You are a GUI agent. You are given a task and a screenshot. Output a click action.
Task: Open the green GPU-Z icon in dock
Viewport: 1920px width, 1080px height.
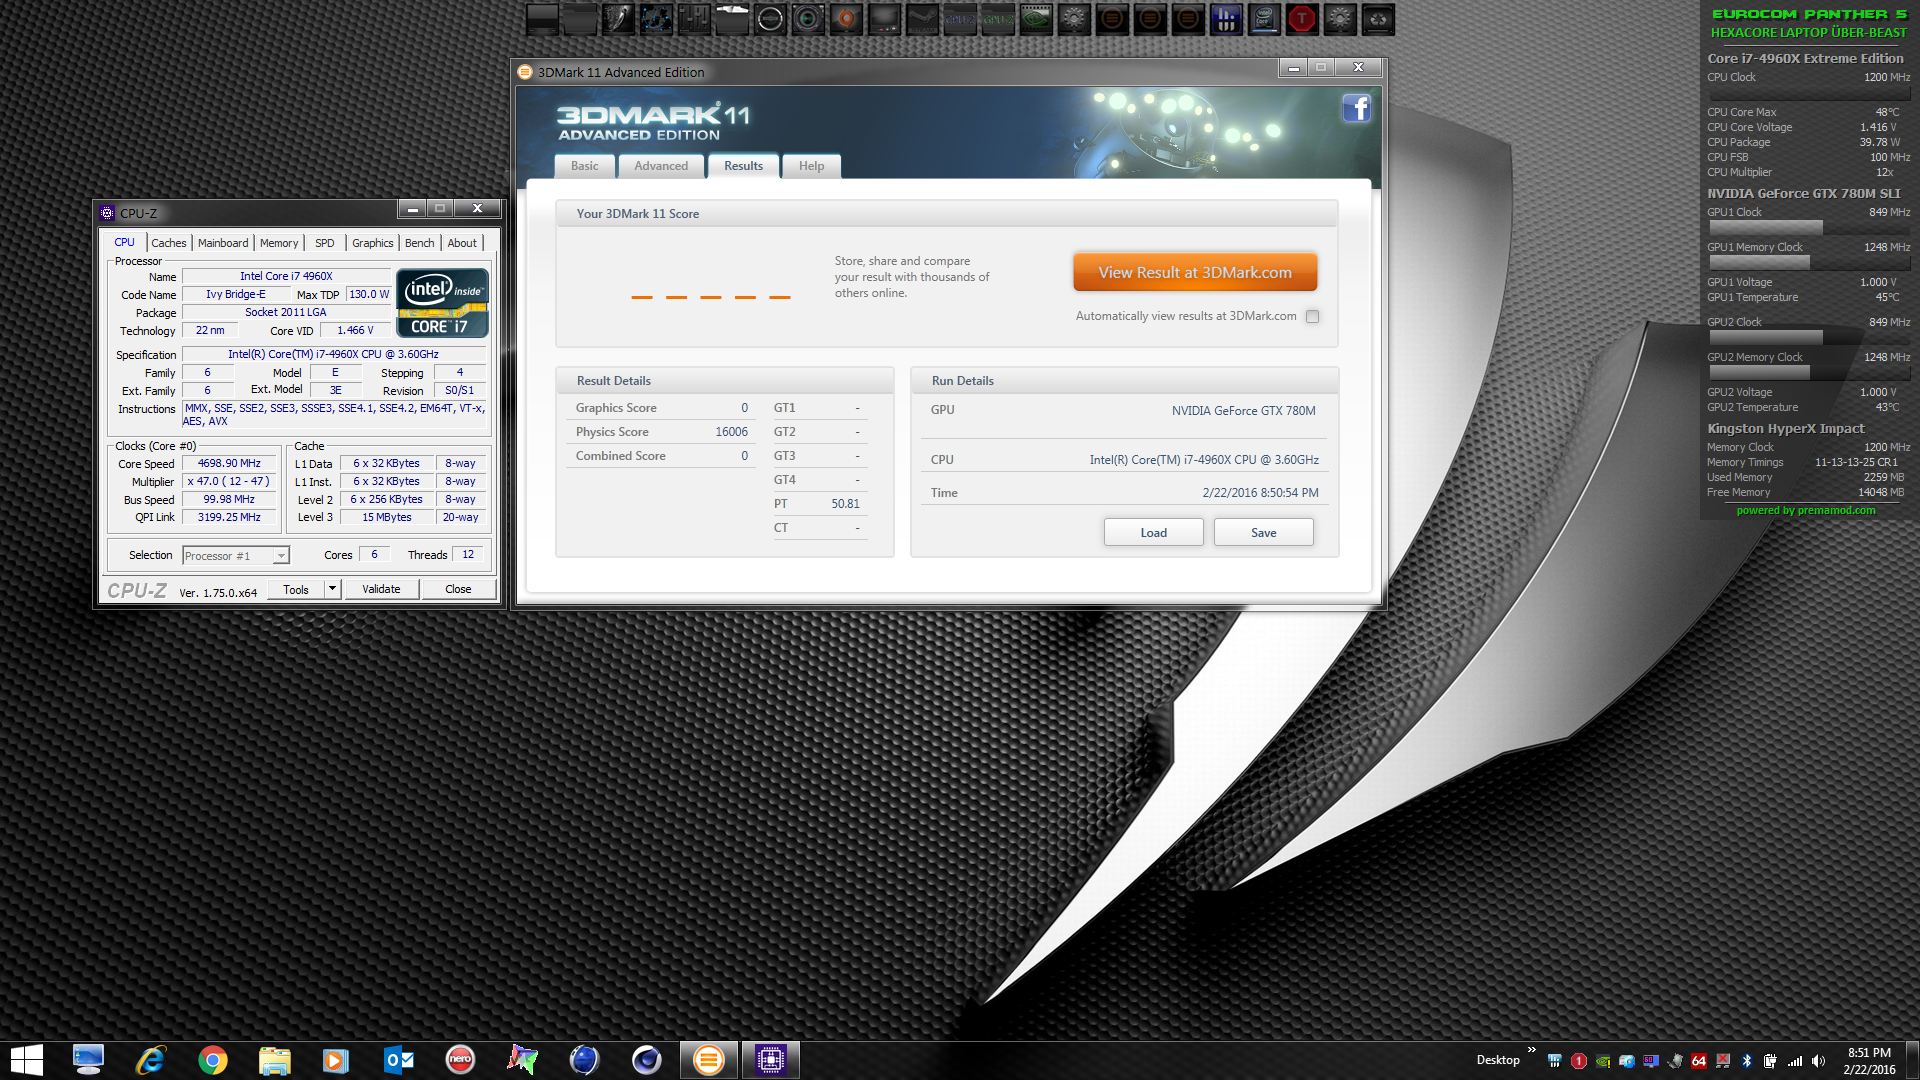tap(998, 19)
